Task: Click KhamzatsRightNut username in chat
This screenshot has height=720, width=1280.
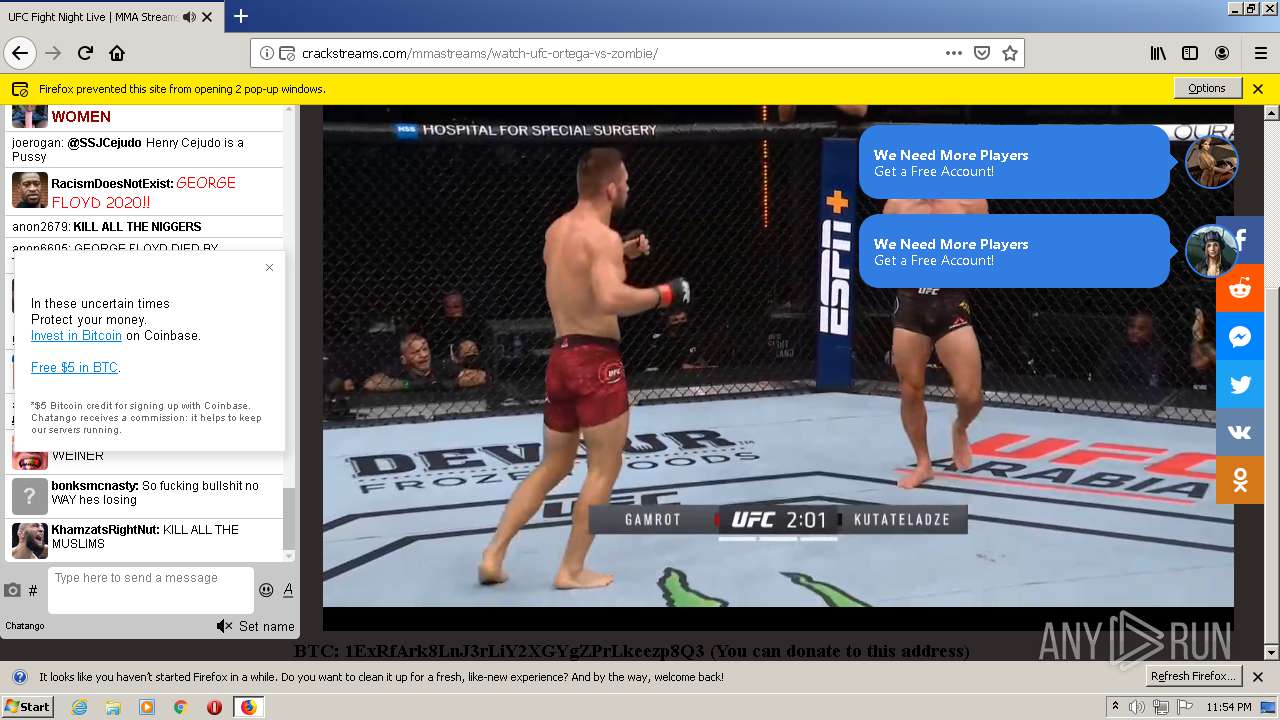Action: point(106,530)
